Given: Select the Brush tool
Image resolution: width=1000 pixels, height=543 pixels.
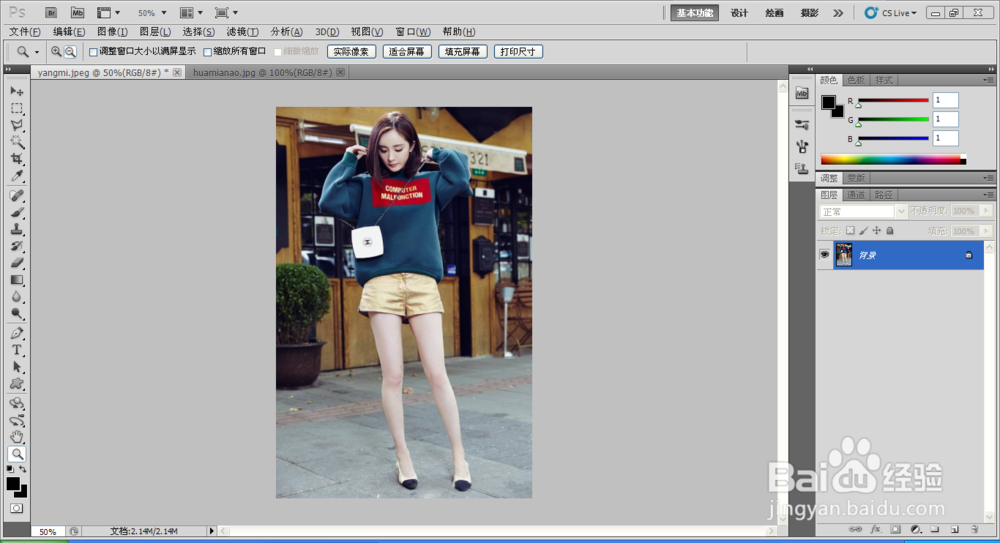Looking at the screenshot, I should (x=17, y=212).
